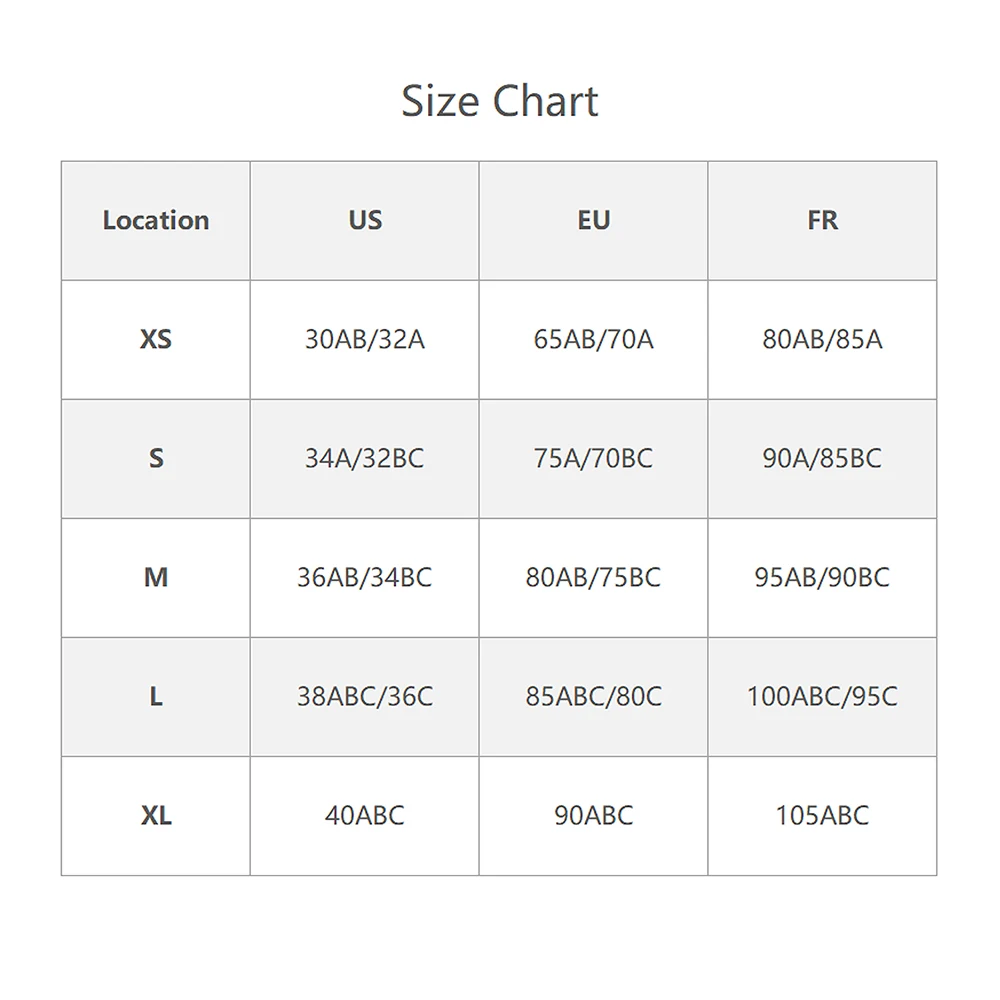The image size is (1000, 1000).
Task: Click the 80AB/85A cell
Action: 822,339
